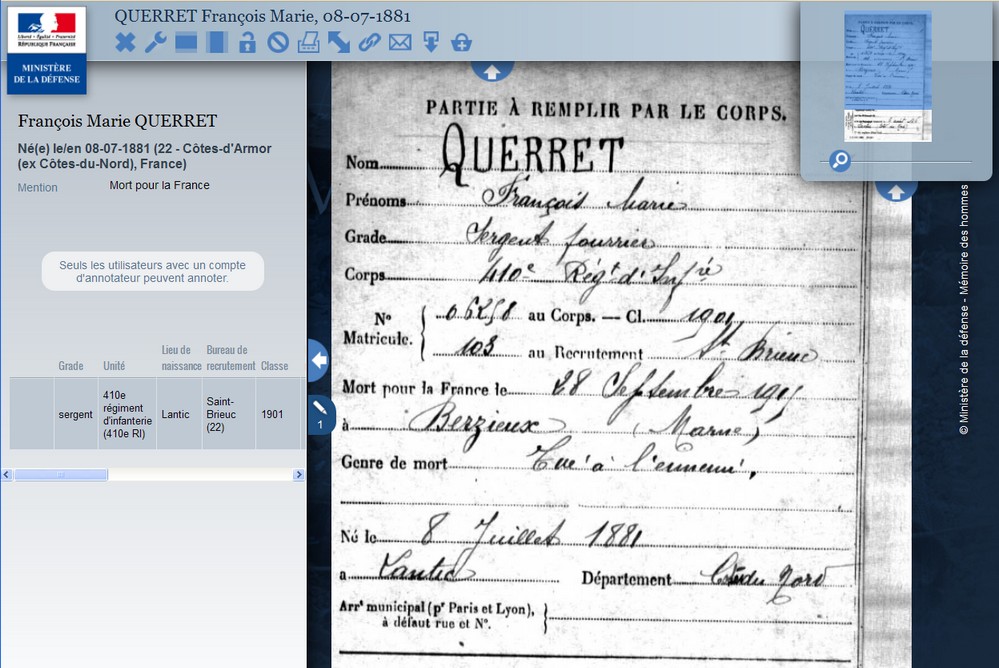Screen dimensions: 999x668
Task: Download the image with down-arrow icon
Action: 431,42
